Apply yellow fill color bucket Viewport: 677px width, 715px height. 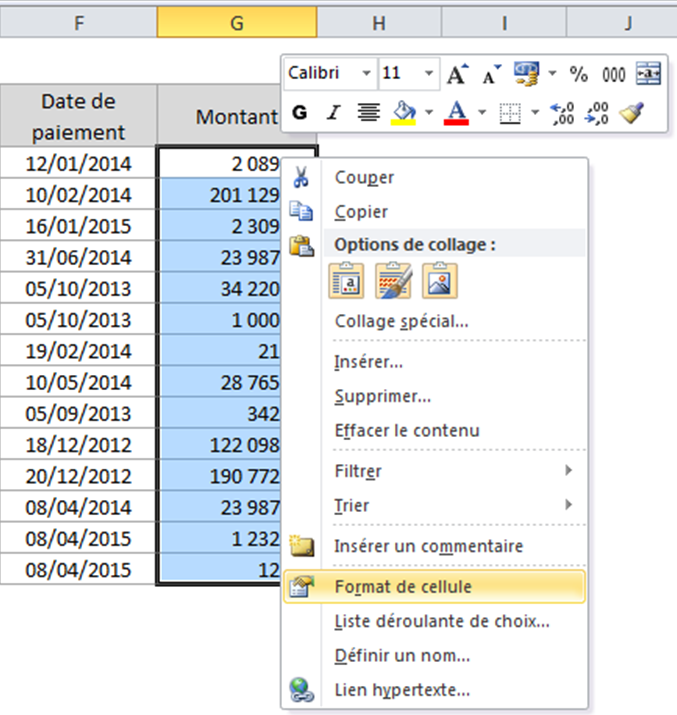[x=403, y=113]
